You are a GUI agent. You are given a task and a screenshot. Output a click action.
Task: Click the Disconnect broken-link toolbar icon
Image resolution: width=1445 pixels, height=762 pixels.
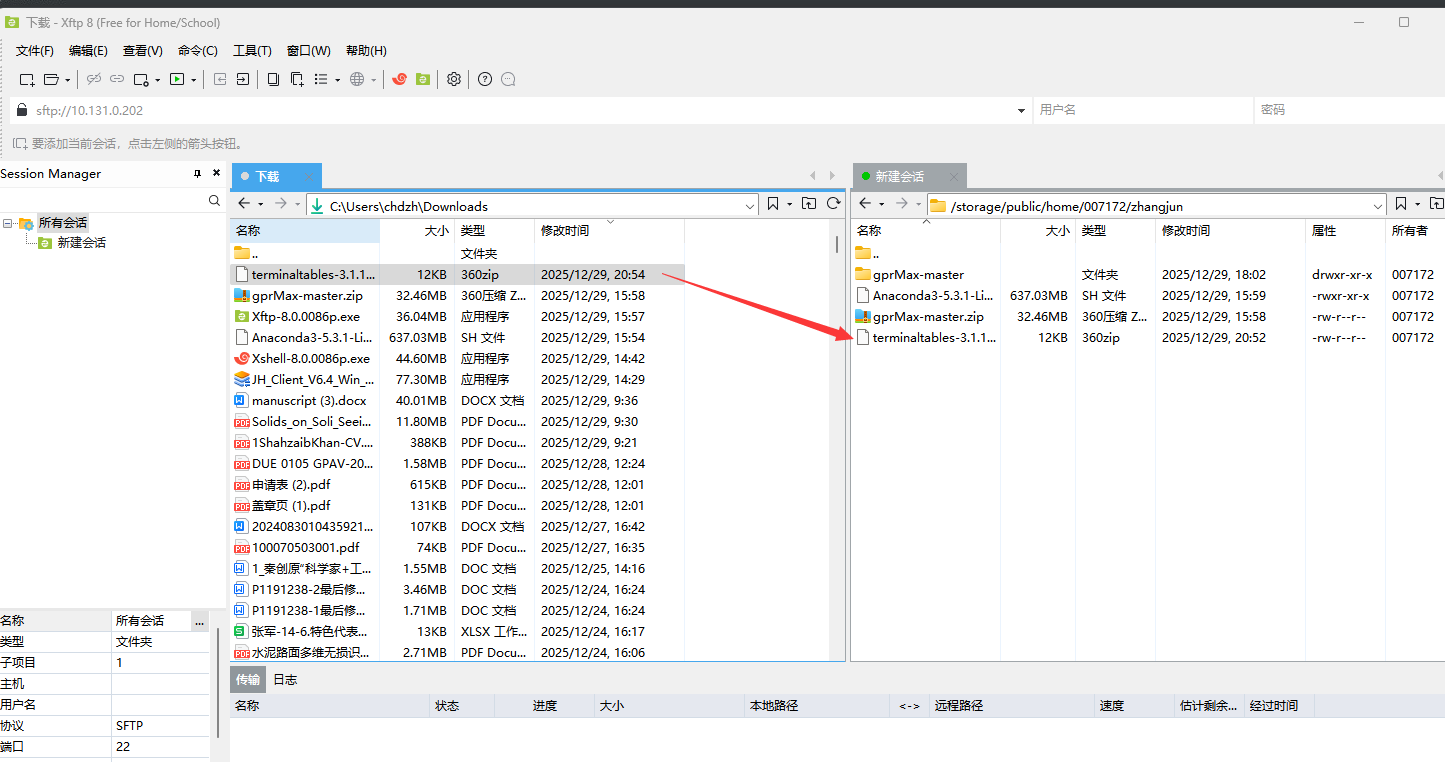pyautogui.click(x=94, y=79)
